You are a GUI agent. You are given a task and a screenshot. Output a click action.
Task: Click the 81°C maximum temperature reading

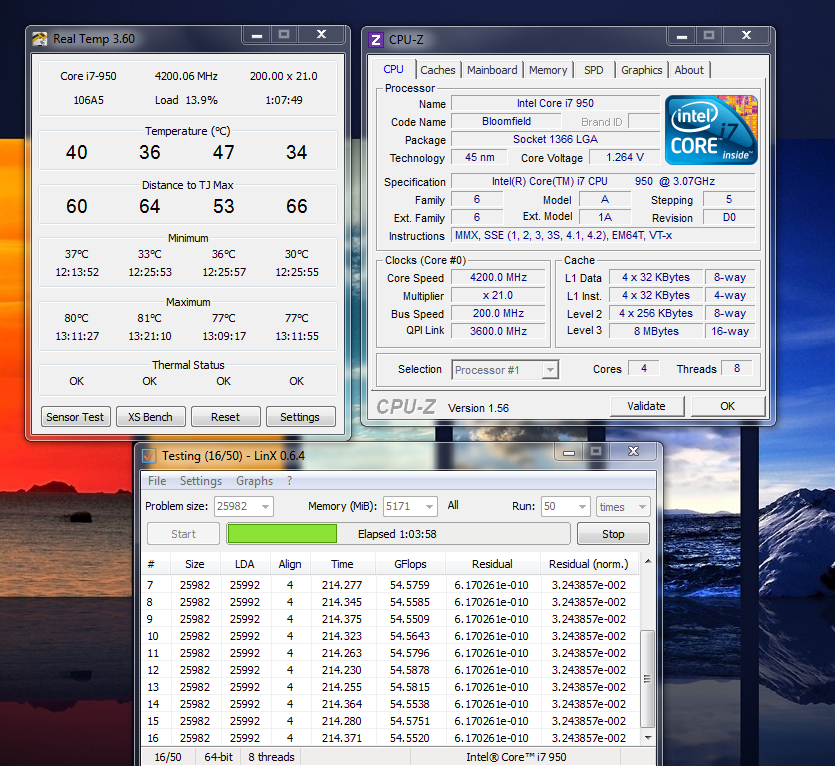(150, 319)
